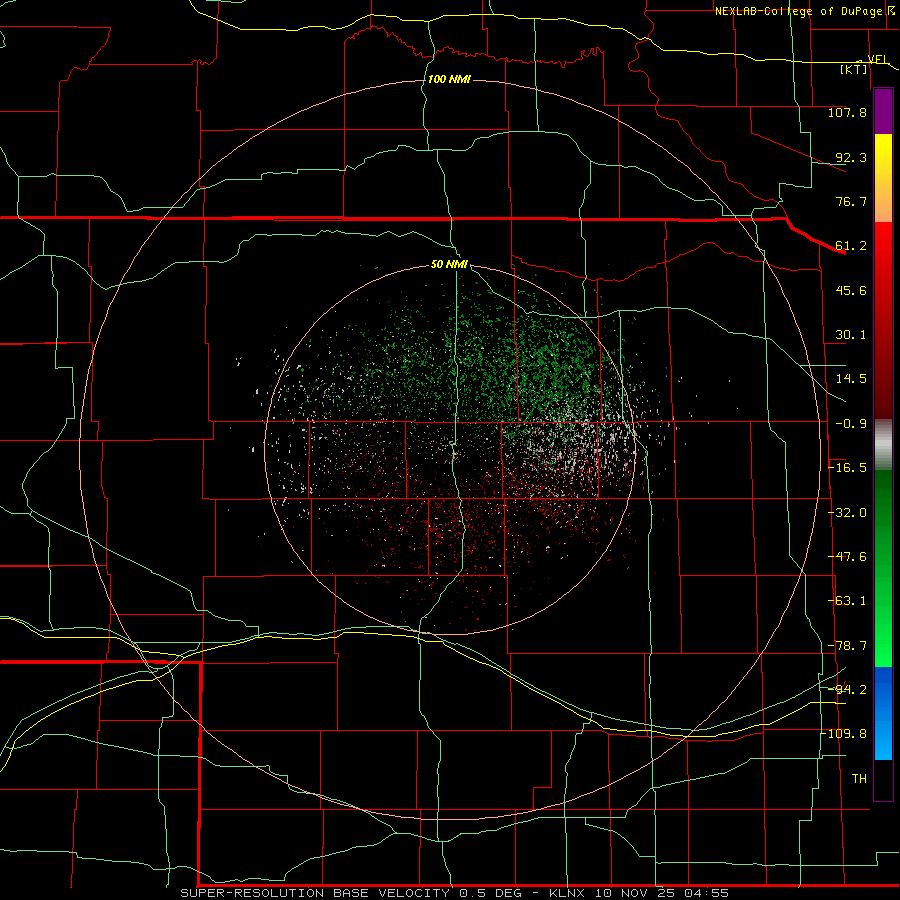
Task: Click the '100 NMI' range ring label
Action: click(449, 79)
